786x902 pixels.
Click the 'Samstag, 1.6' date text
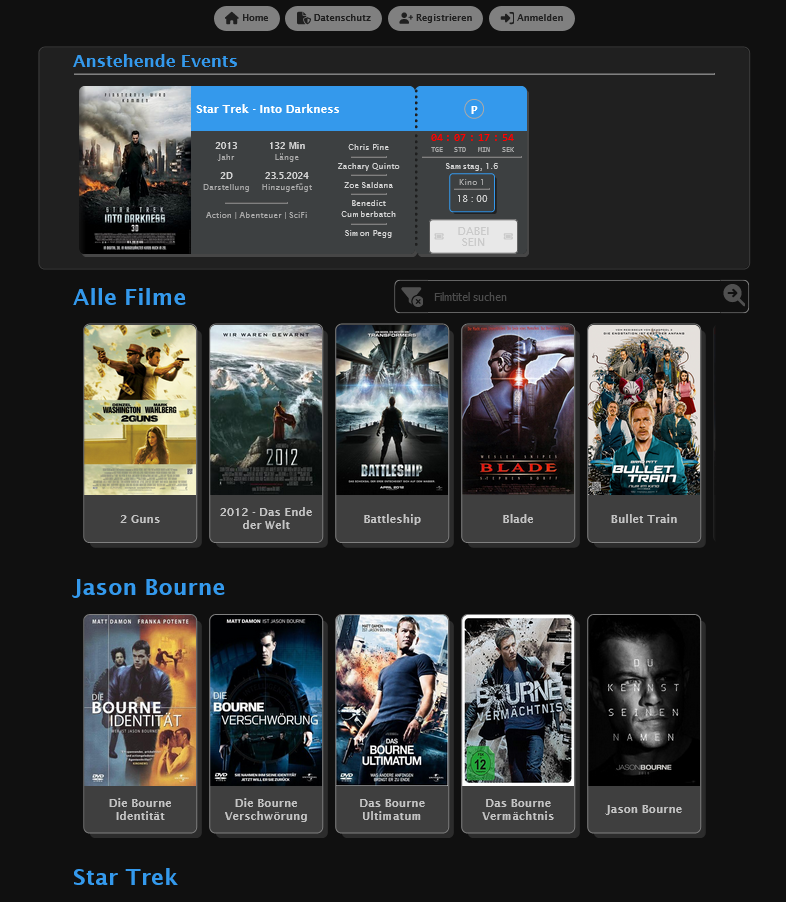click(x=472, y=166)
